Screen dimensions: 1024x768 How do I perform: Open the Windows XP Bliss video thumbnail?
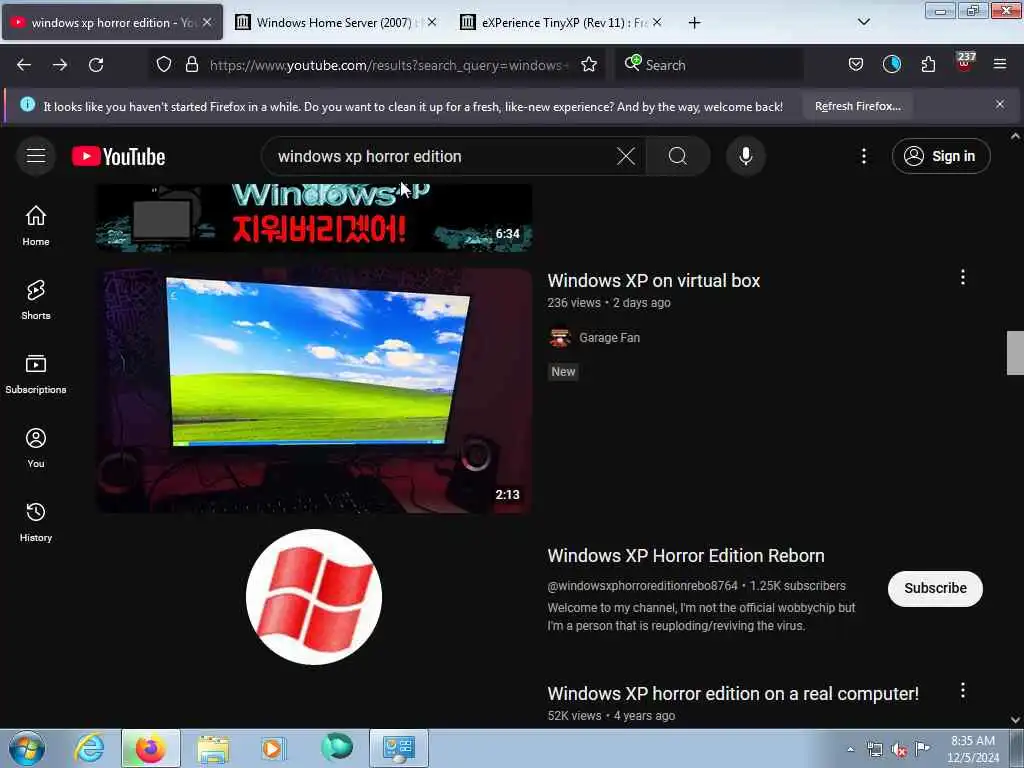[x=314, y=391]
